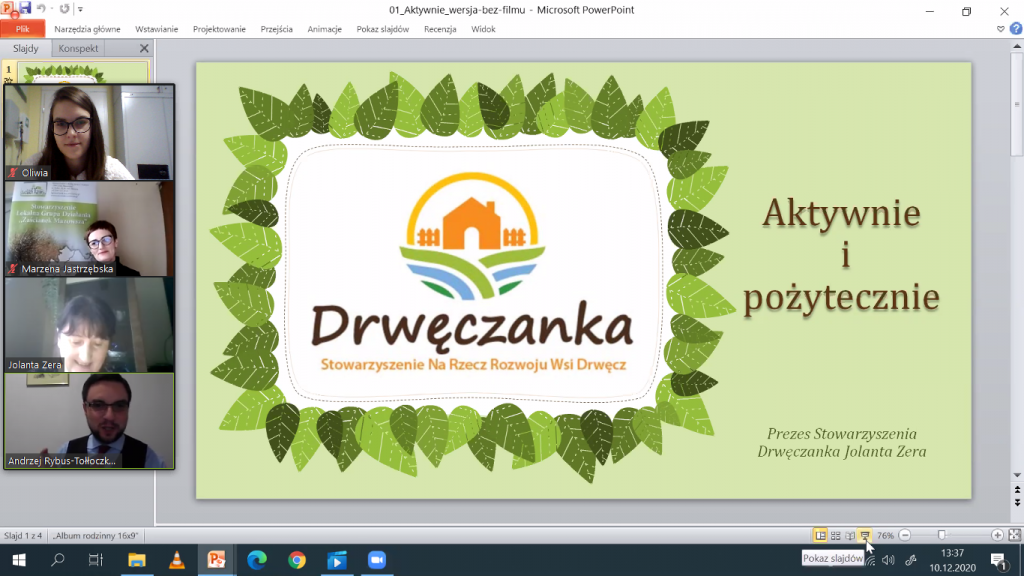Select the Slajdy pane tab
Screen dimensions: 1024x576
[26, 48]
